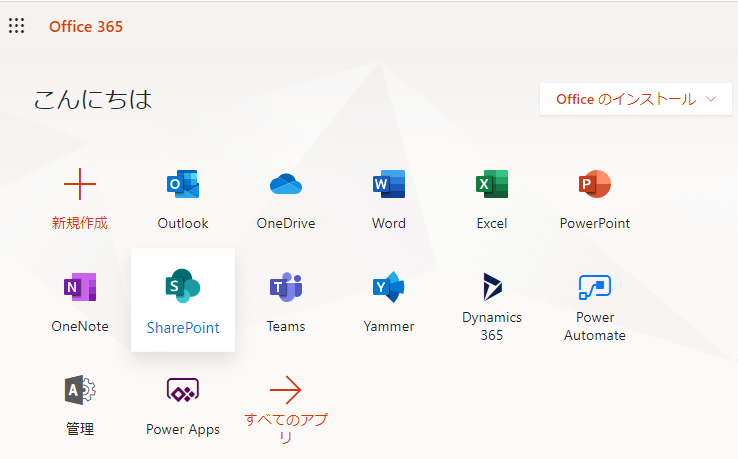Open the Teams app icon
738x459 pixels.
click(x=286, y=287)
